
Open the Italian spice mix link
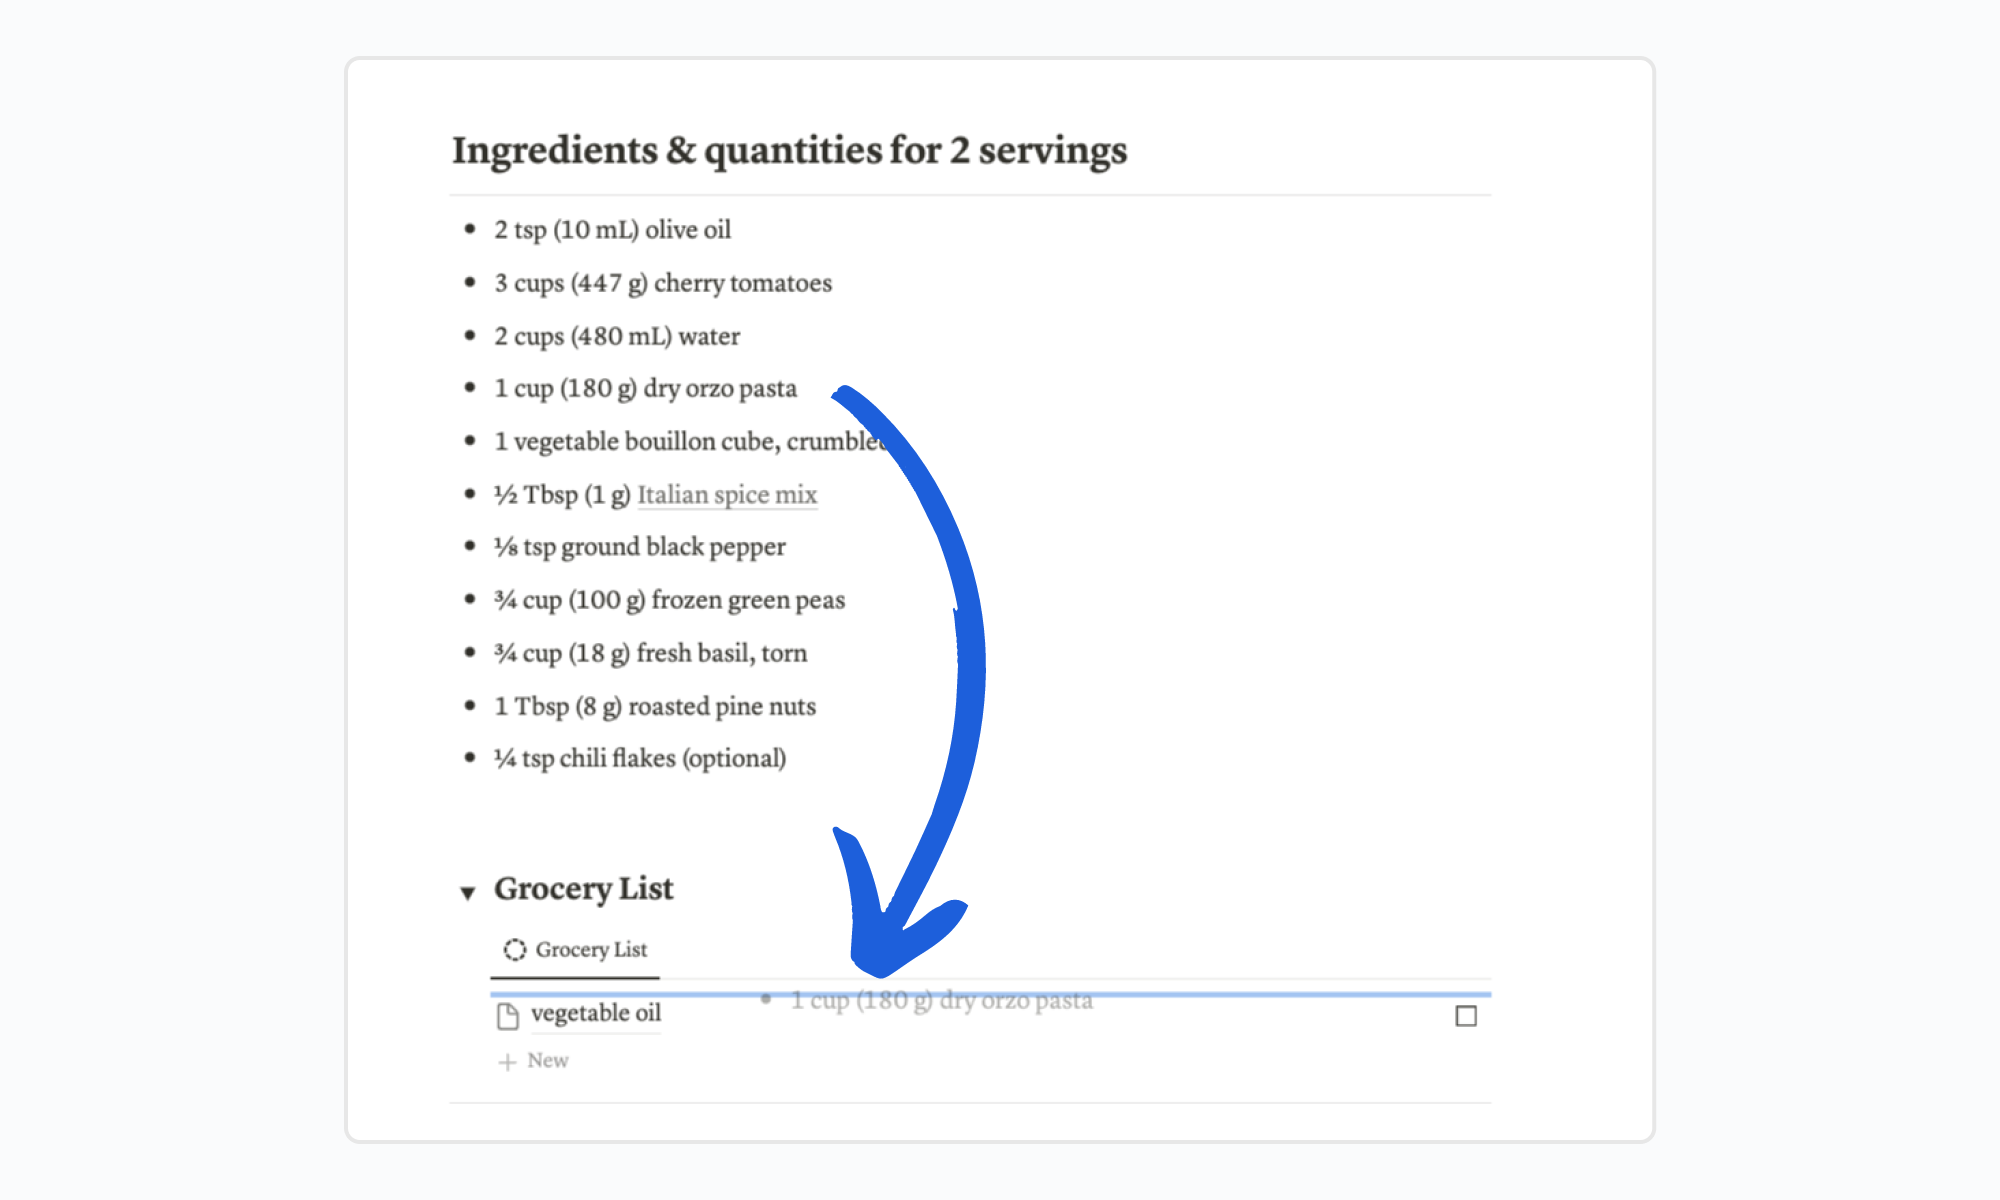point(727,494)
